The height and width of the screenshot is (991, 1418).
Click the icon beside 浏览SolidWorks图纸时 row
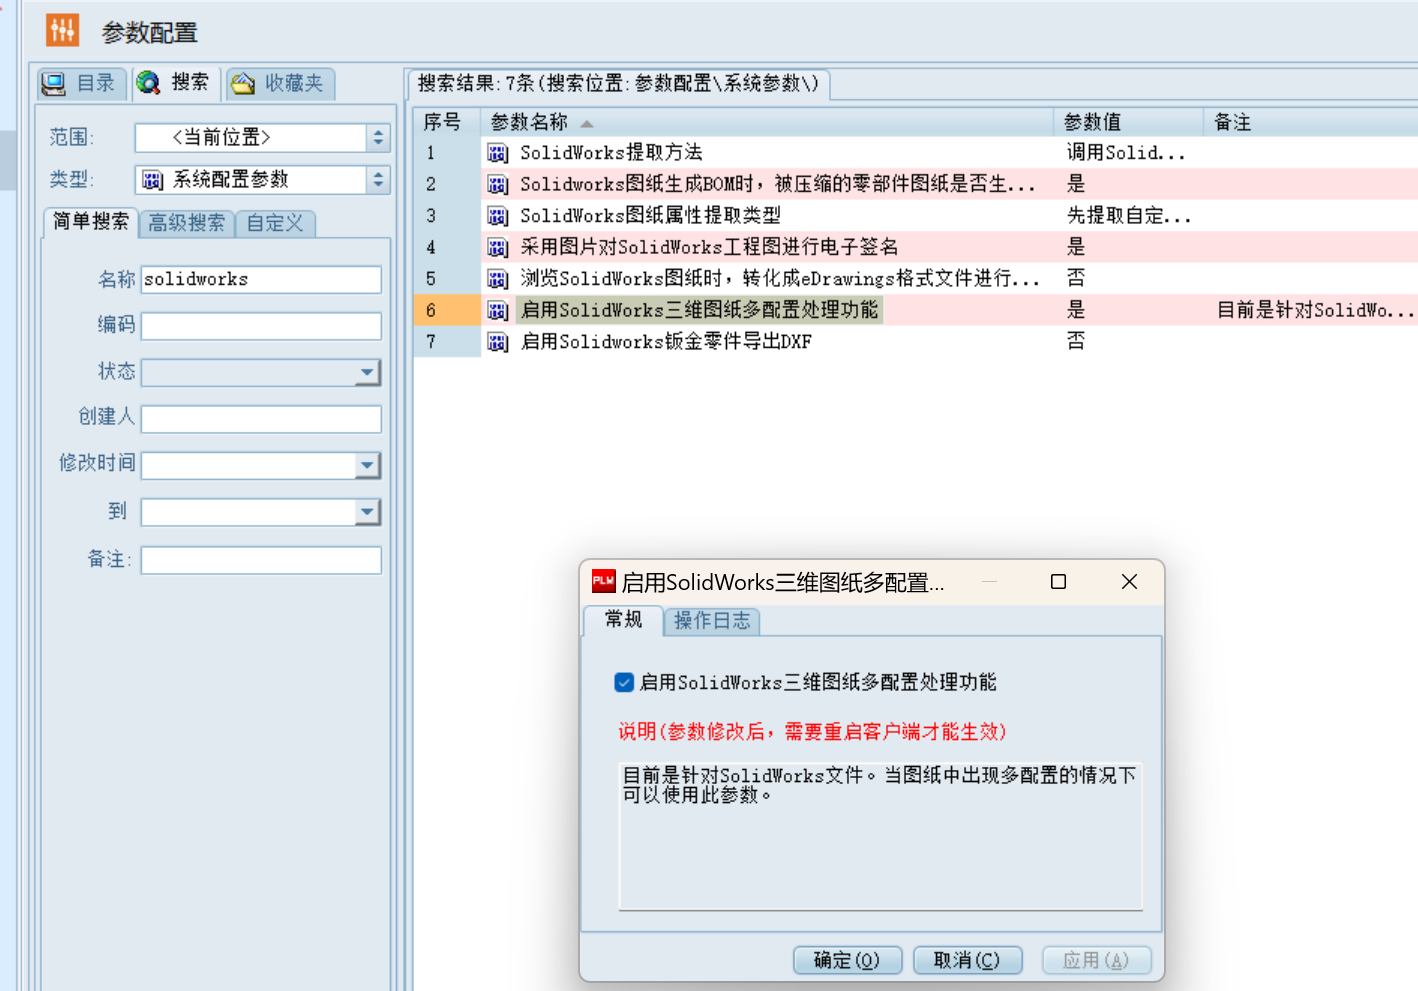pos(498,279)
